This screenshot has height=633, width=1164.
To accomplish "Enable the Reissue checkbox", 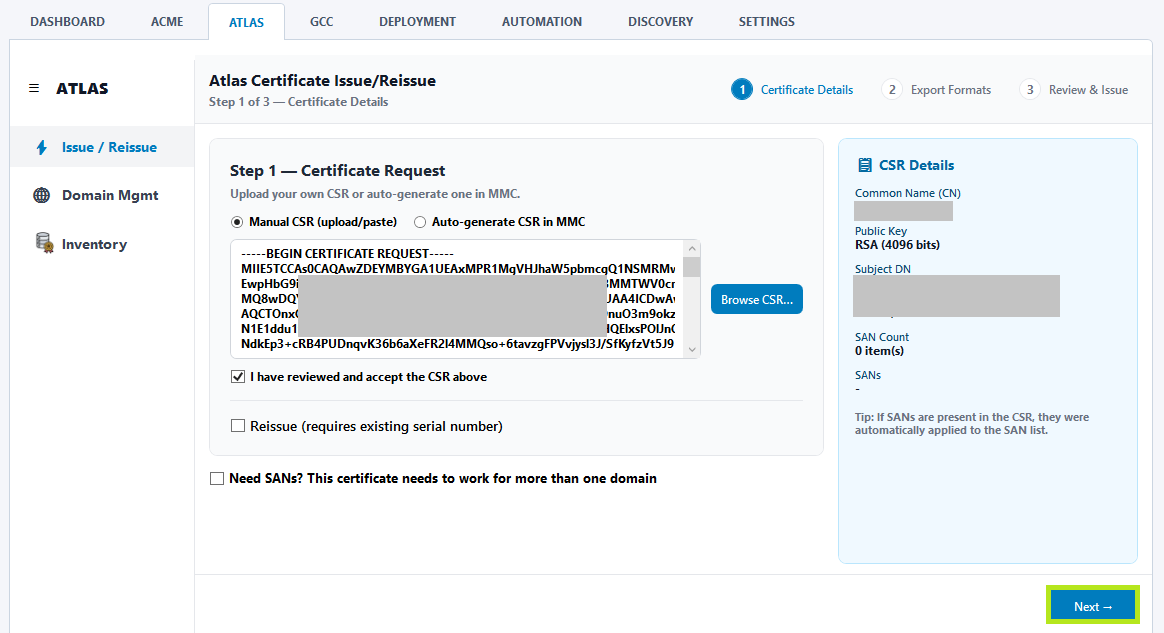I will pyautogui.click(x=238, y=425).
